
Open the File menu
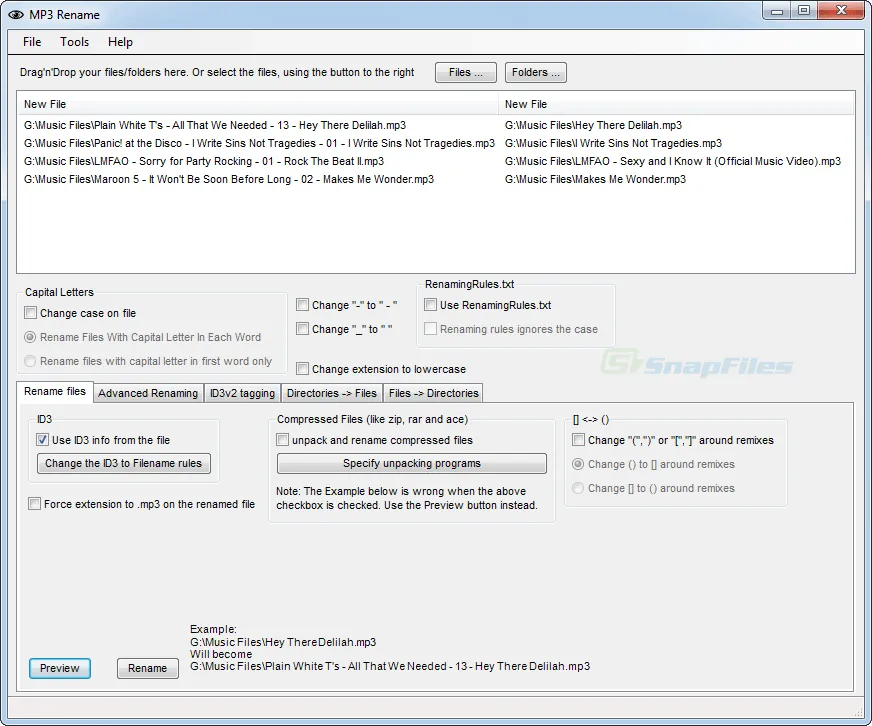[x=32, y=42]
